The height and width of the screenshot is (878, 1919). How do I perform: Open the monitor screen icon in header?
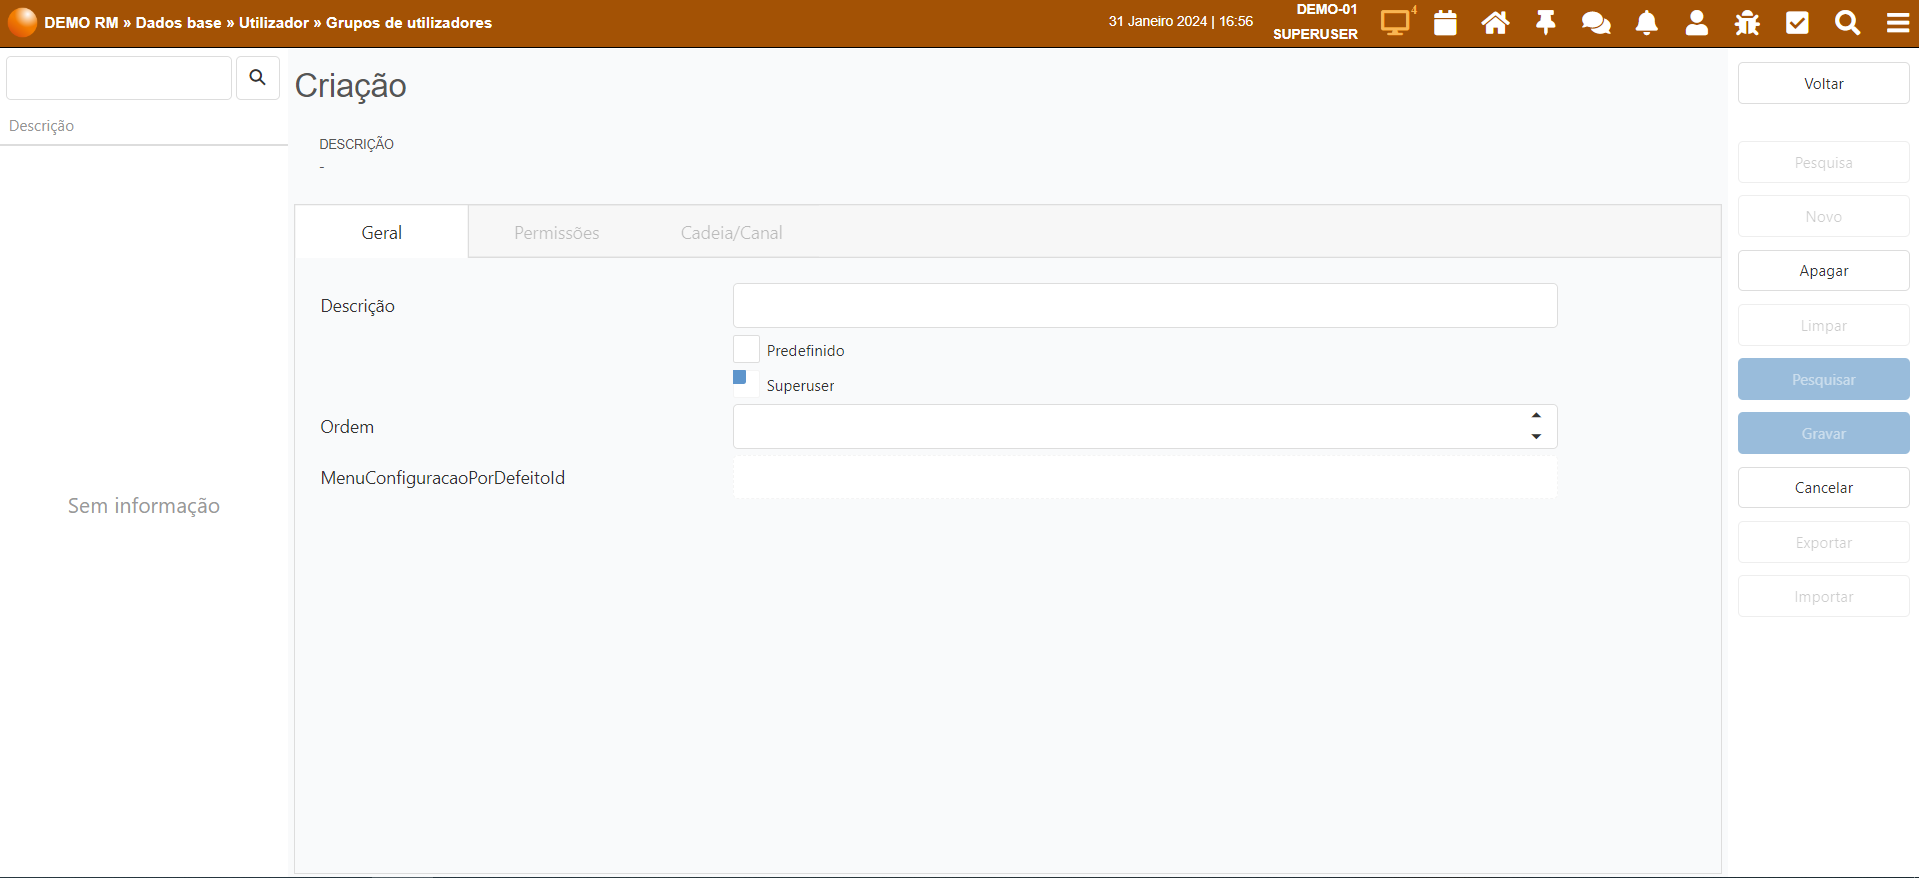pyautogui.click(x=1396, y=22)
